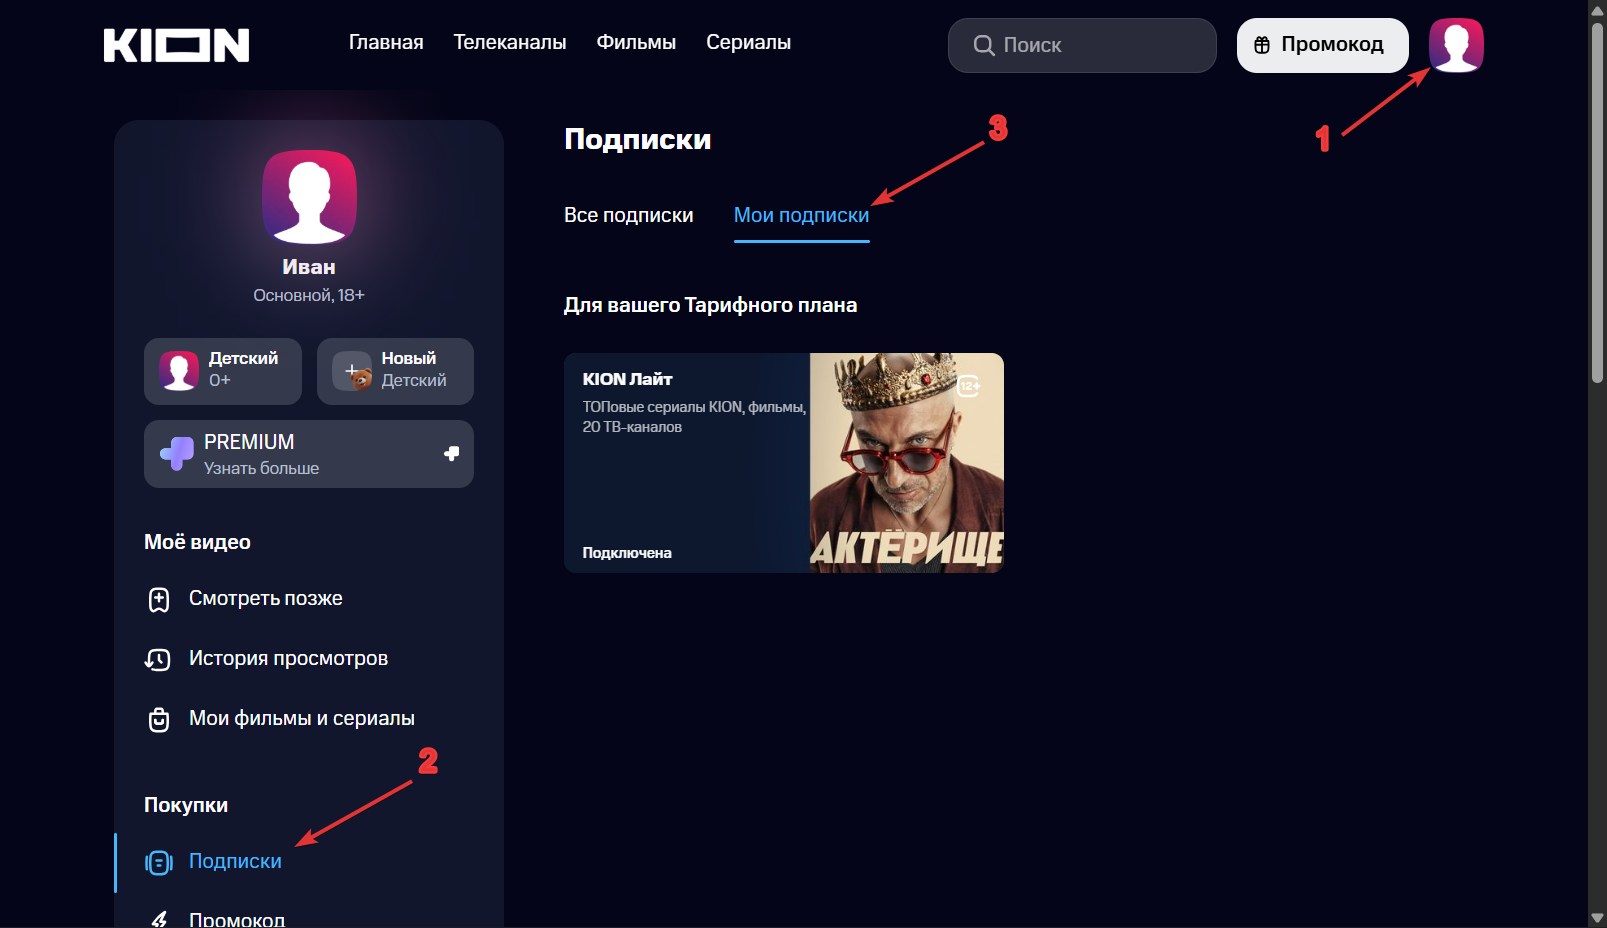Go to Фильмы section

(x=636, y=42)
